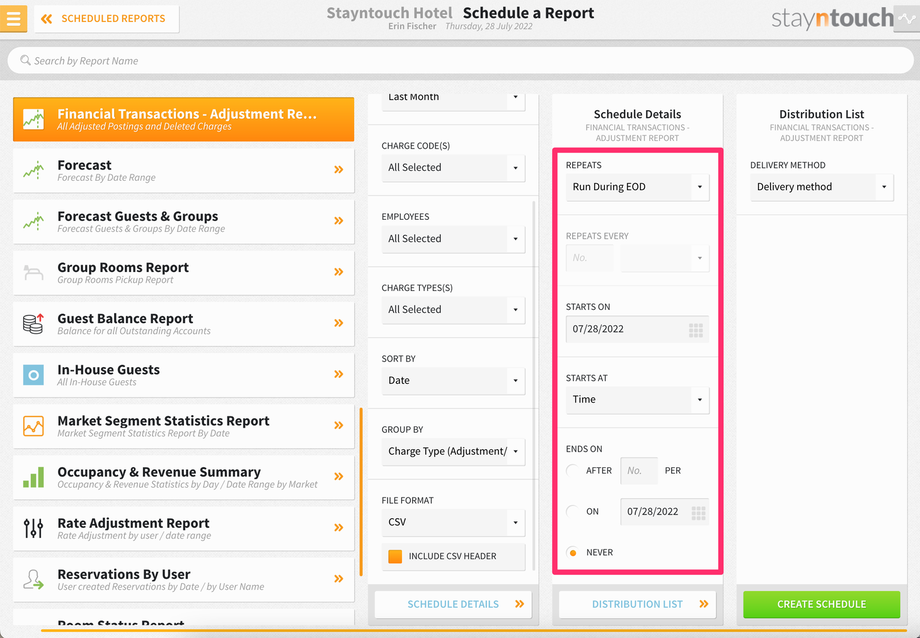Open the Repeats Every unit dropdown

coord(665,258)
